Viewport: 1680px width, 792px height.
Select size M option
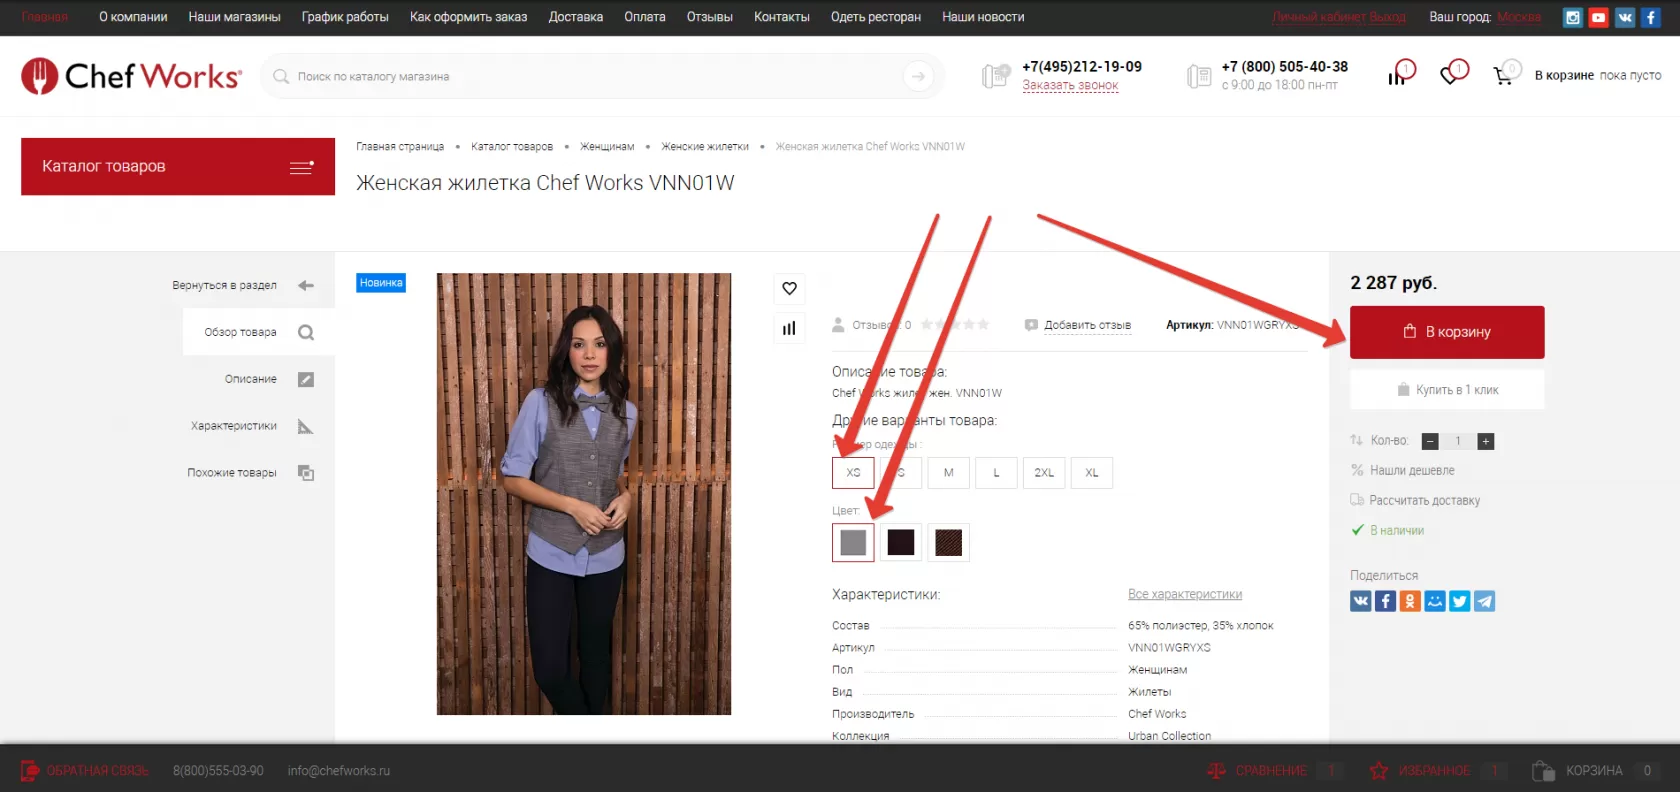pos(948,473)
